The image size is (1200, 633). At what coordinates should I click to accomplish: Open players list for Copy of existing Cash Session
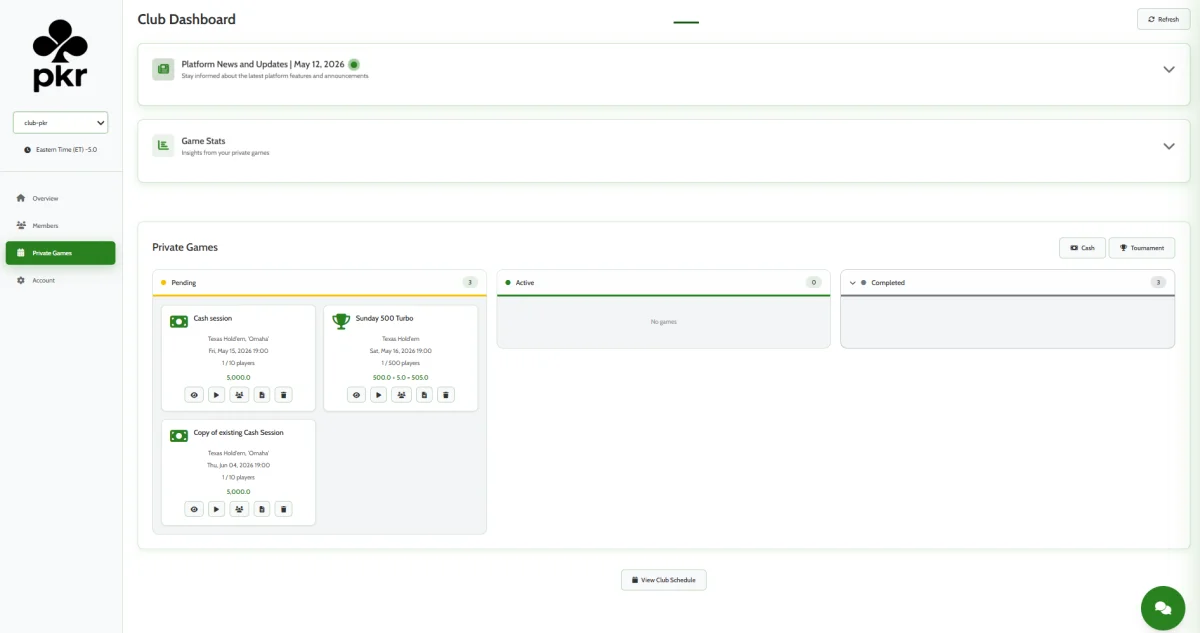[x=239, y=509]
